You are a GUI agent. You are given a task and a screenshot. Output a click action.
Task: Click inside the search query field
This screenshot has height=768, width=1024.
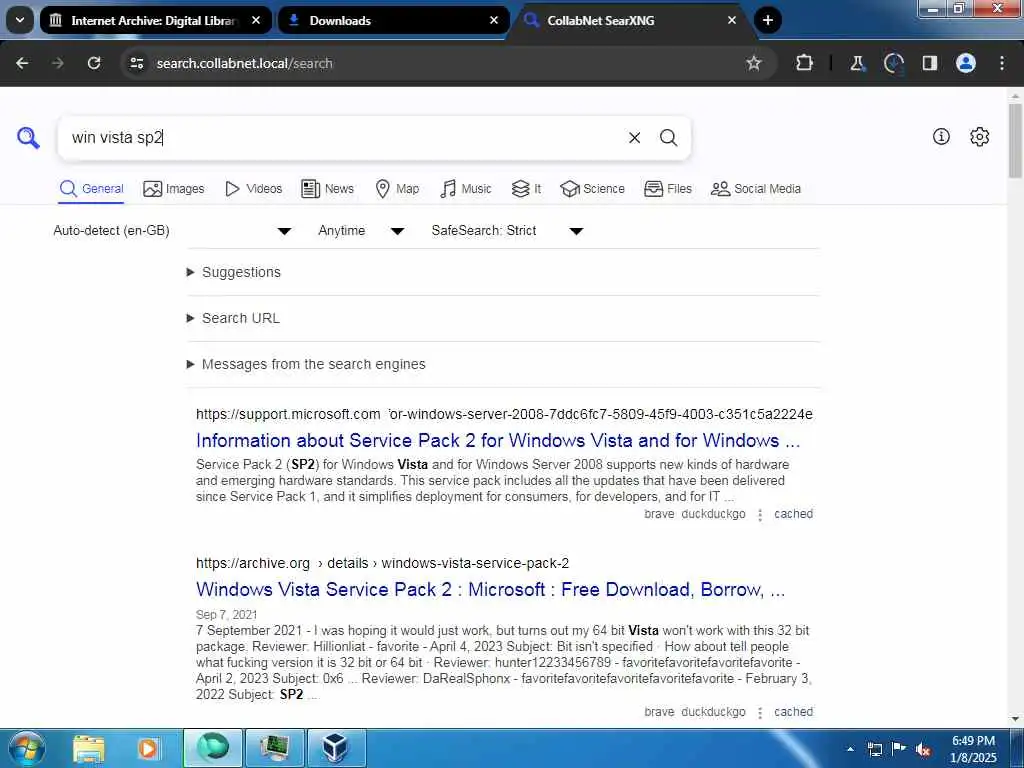tap(343, 138)
